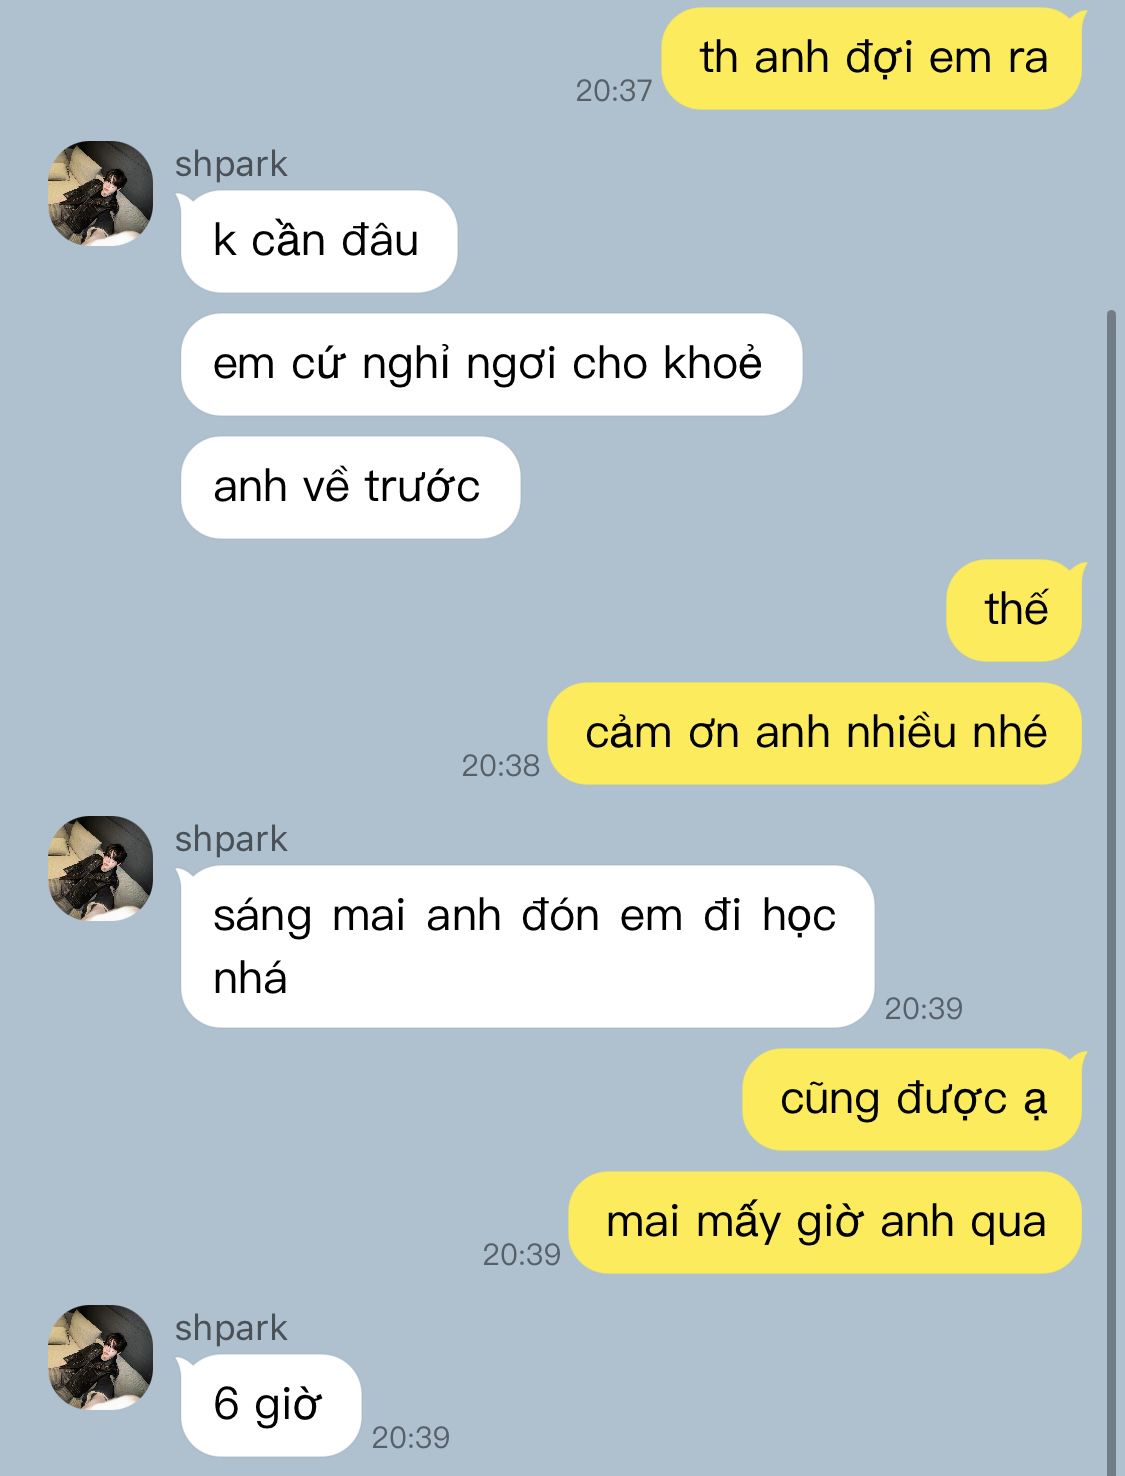Tap the "cũng được ạ" message bubble
This screenshot has height=1476, width=1125.
[x=914, y=1099]
